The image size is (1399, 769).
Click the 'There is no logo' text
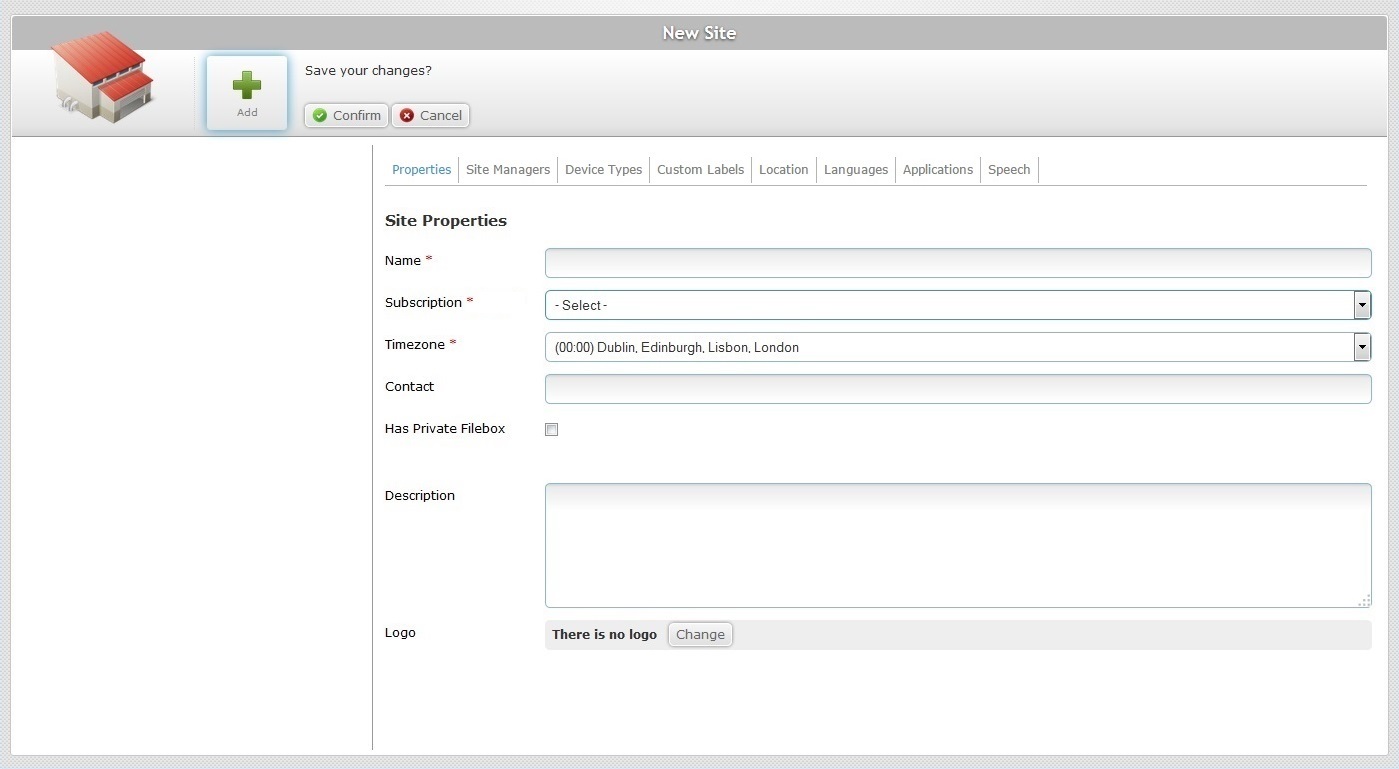pos(604,635)
